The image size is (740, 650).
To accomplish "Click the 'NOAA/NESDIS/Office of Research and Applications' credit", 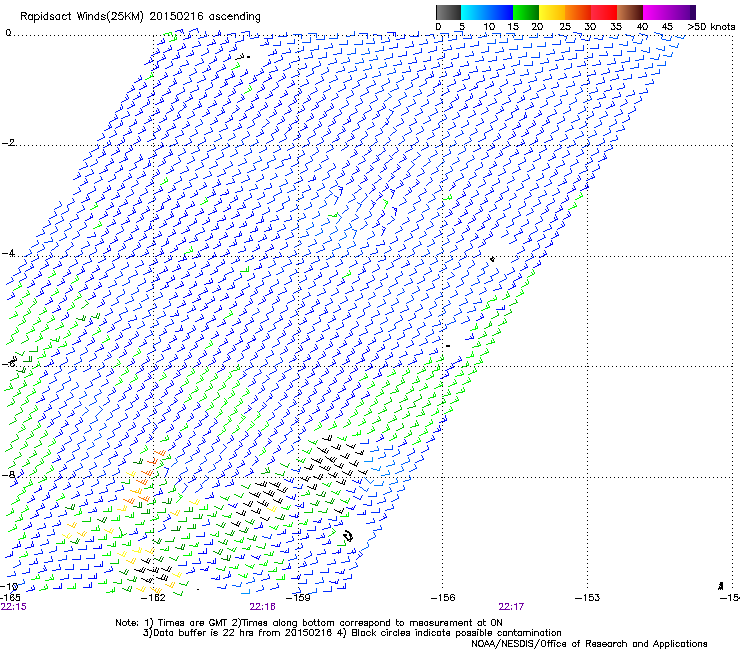I will pyautogui.click(x=589, y=644).
